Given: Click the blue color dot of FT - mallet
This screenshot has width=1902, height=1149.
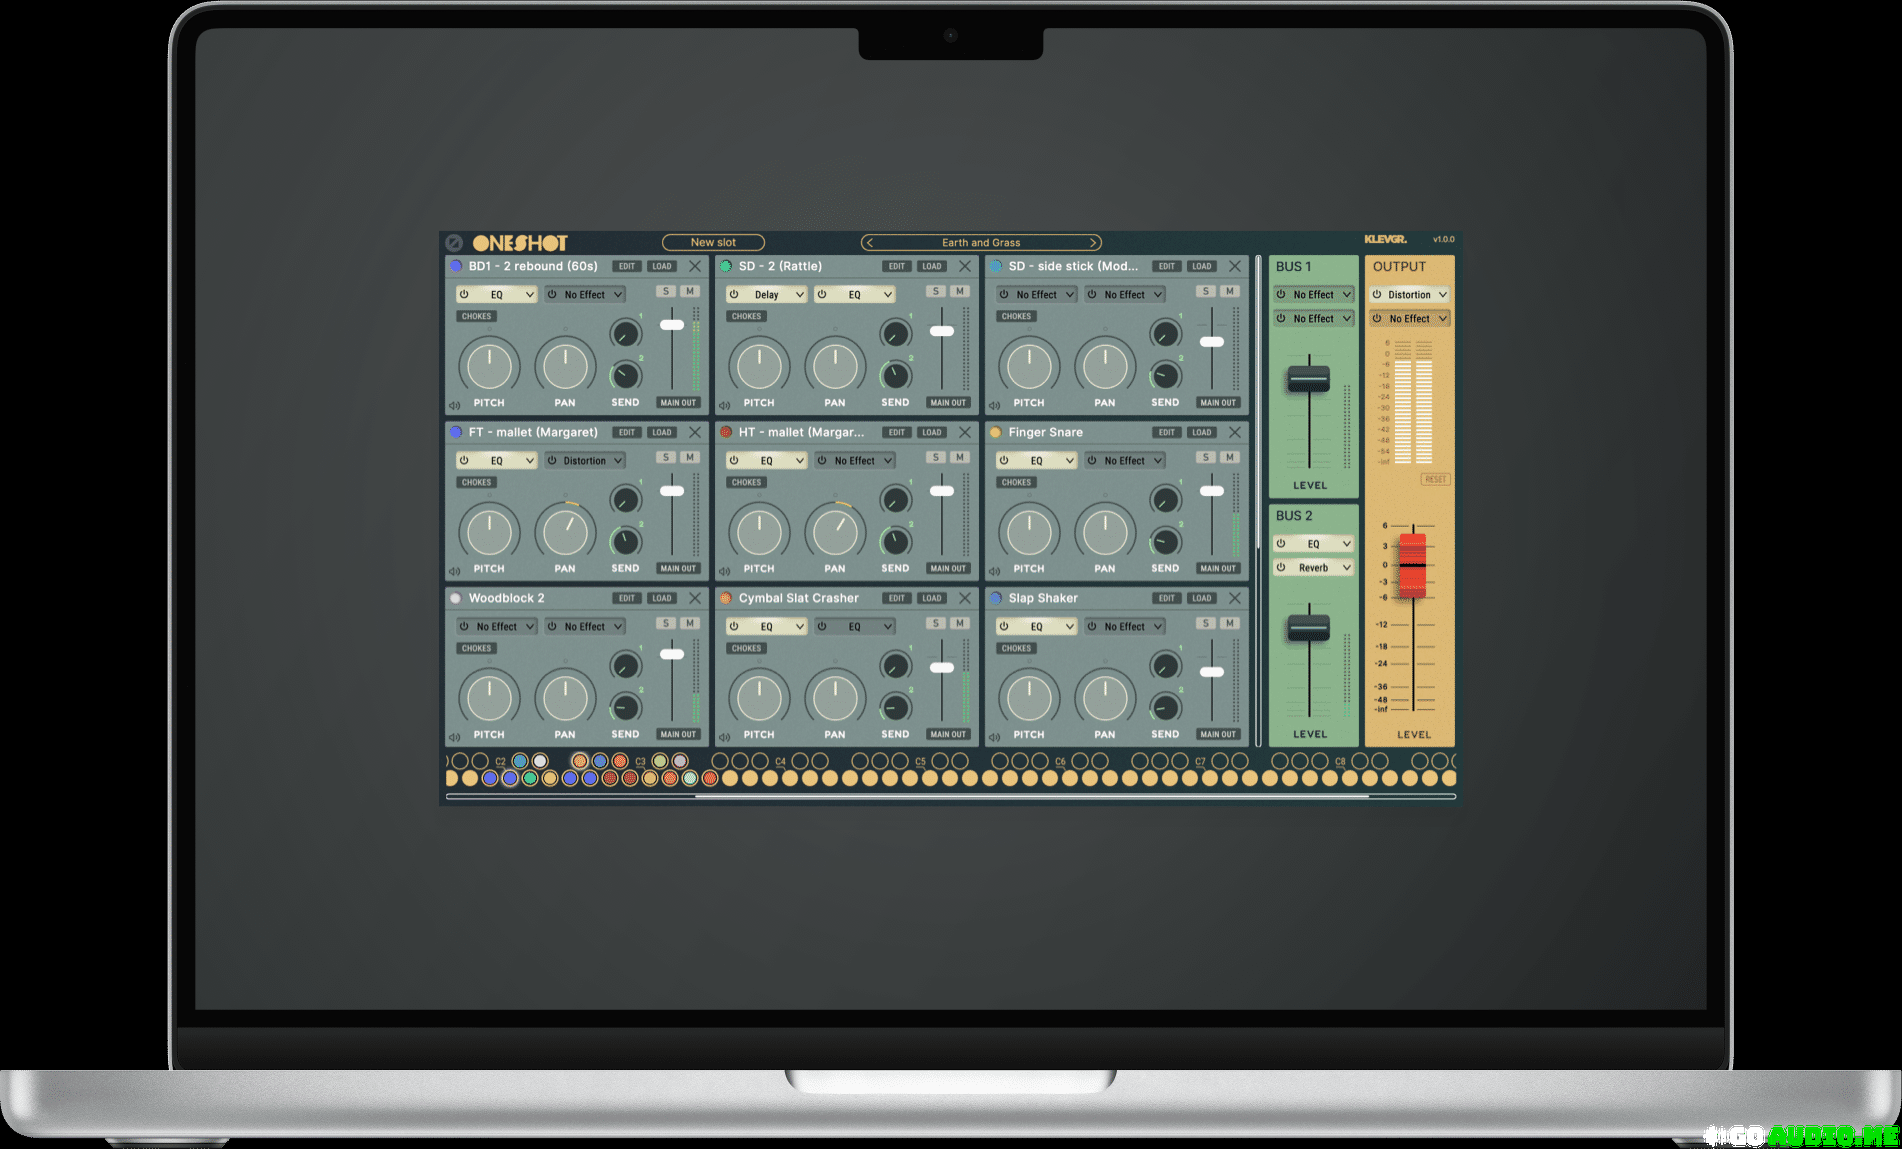Looking at the screenshot, I should (456, 432).
